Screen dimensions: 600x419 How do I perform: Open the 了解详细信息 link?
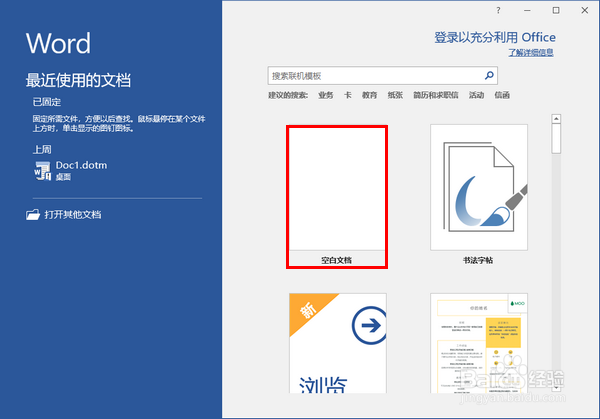click(531, 52)
